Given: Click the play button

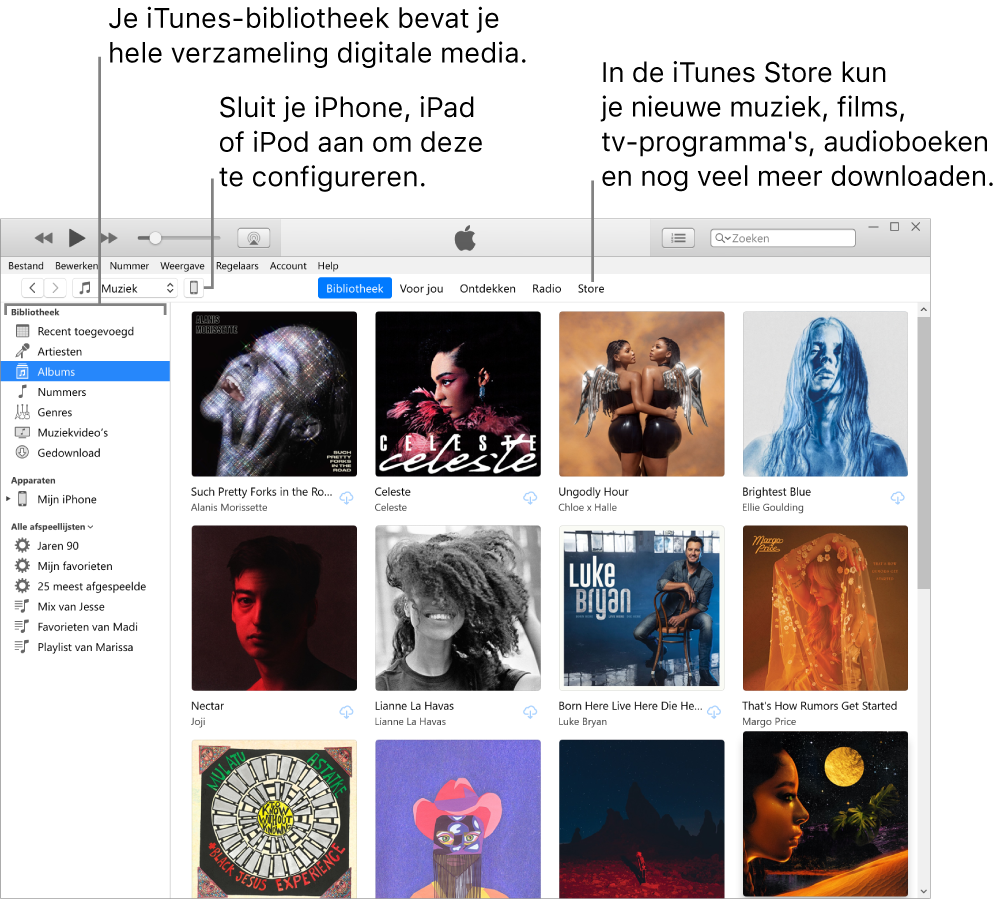Looking at the screenshot, I should click(x=77, y=238).
